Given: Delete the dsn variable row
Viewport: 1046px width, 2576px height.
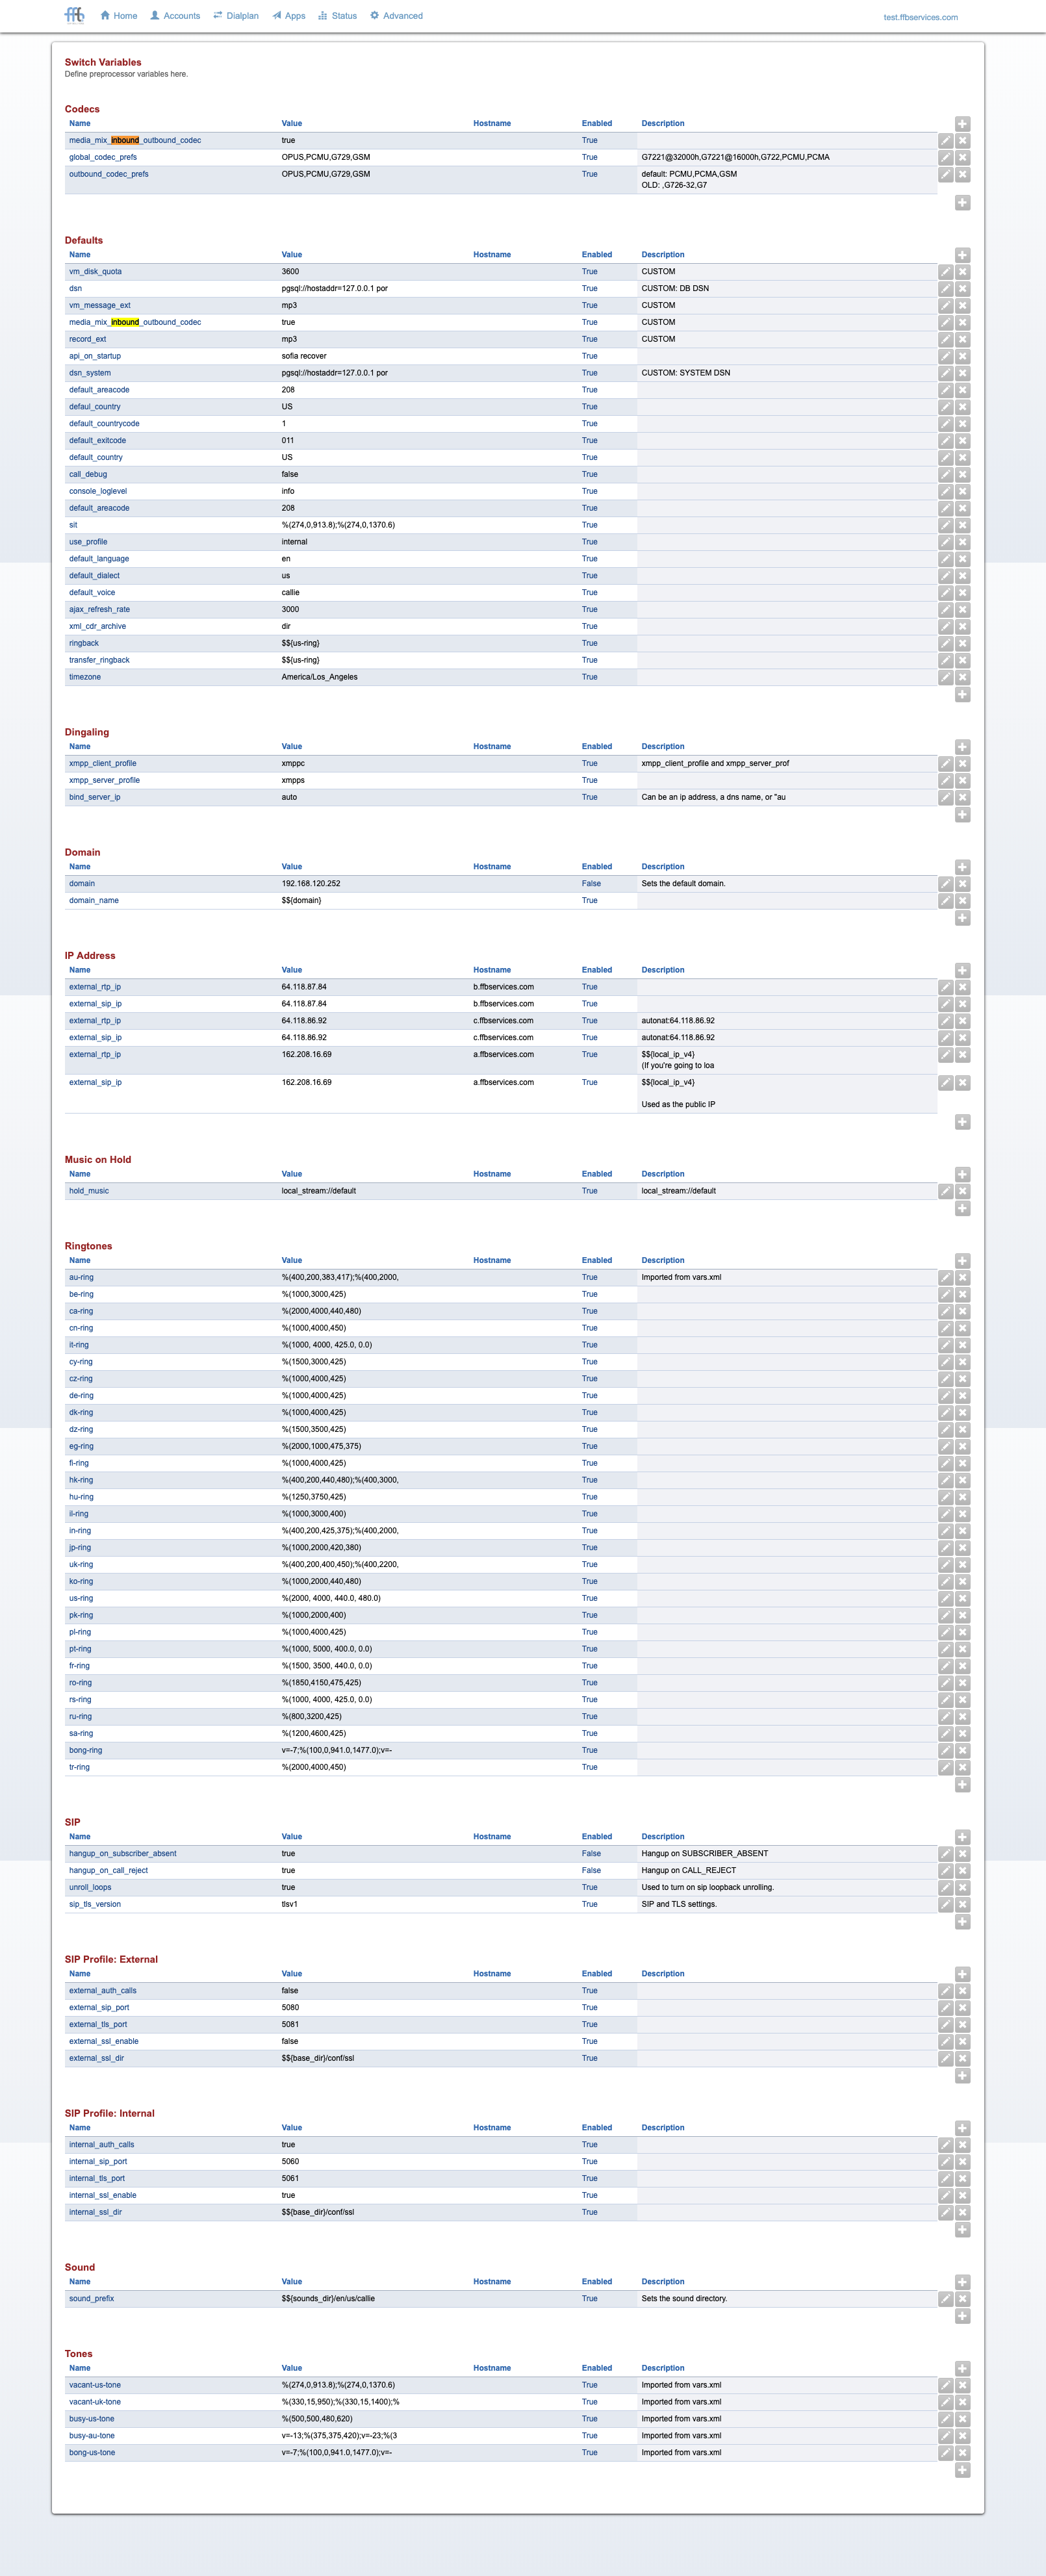Looking at the screenshot, I should [x=962, y=289].
